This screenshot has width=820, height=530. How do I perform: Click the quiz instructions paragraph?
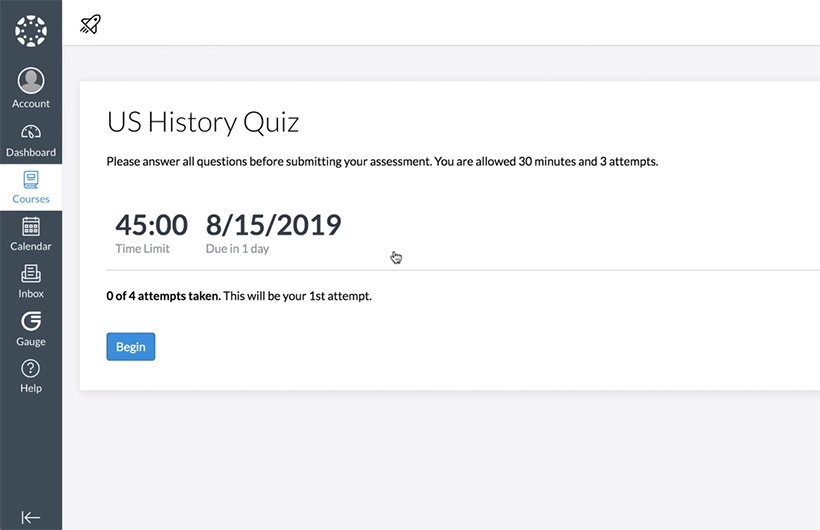382,162
